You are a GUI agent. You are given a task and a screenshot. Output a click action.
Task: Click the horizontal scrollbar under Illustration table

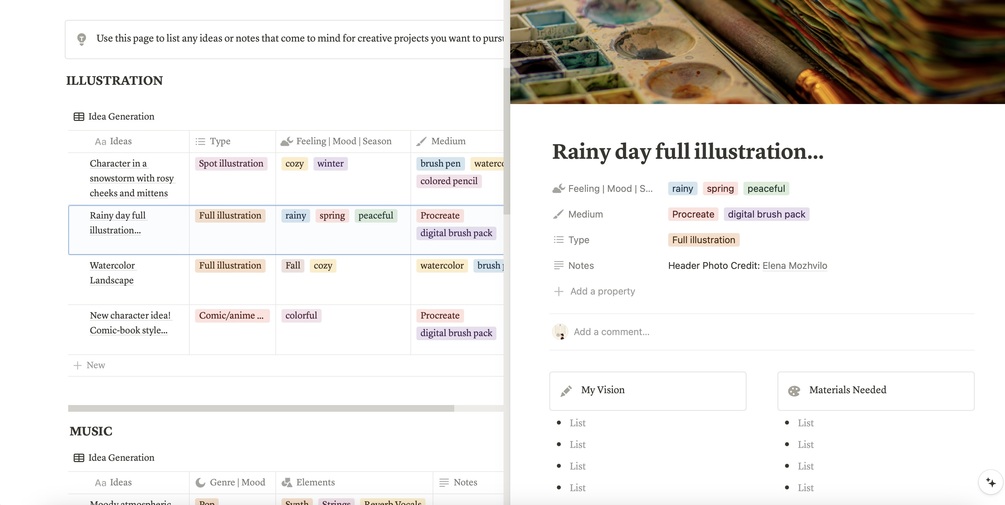click(x=261, y=408)
